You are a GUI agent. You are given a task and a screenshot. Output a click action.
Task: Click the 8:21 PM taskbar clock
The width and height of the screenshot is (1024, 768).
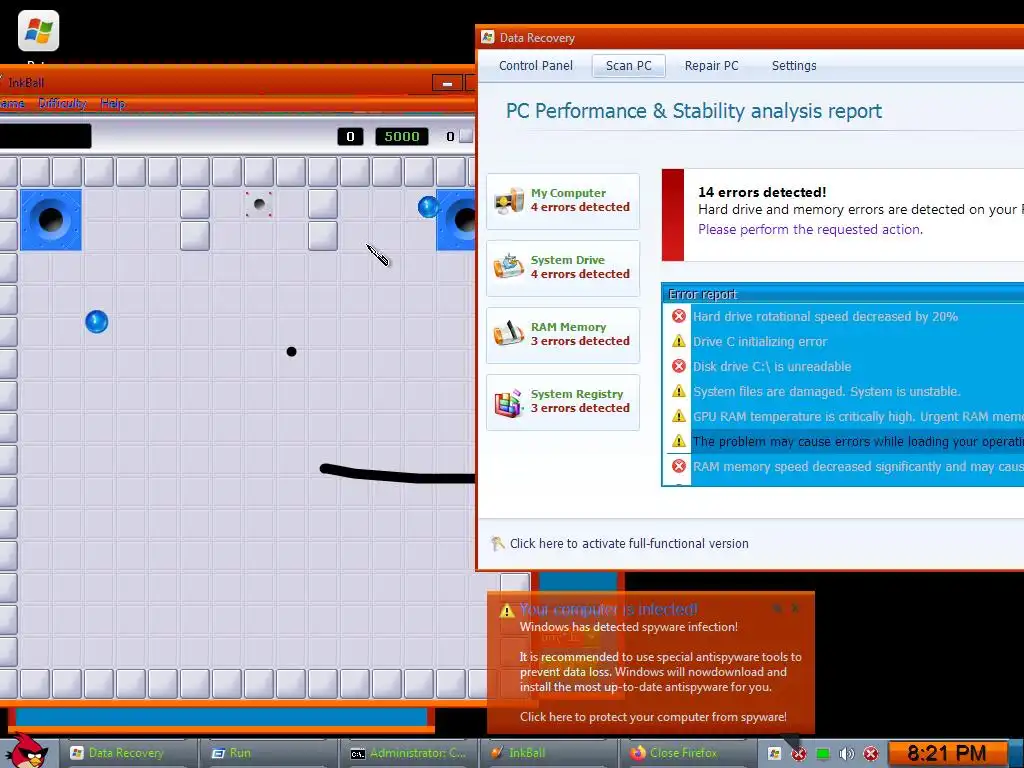947,754
